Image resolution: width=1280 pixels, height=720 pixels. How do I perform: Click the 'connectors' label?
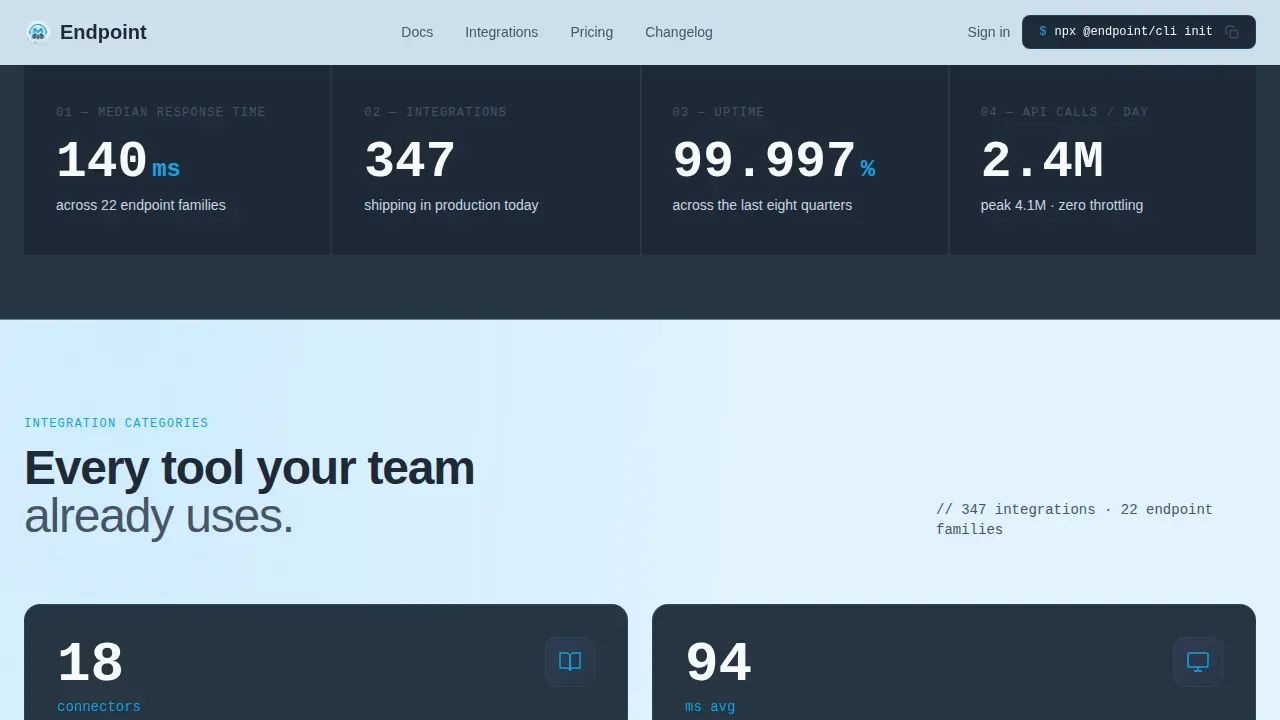99,707
